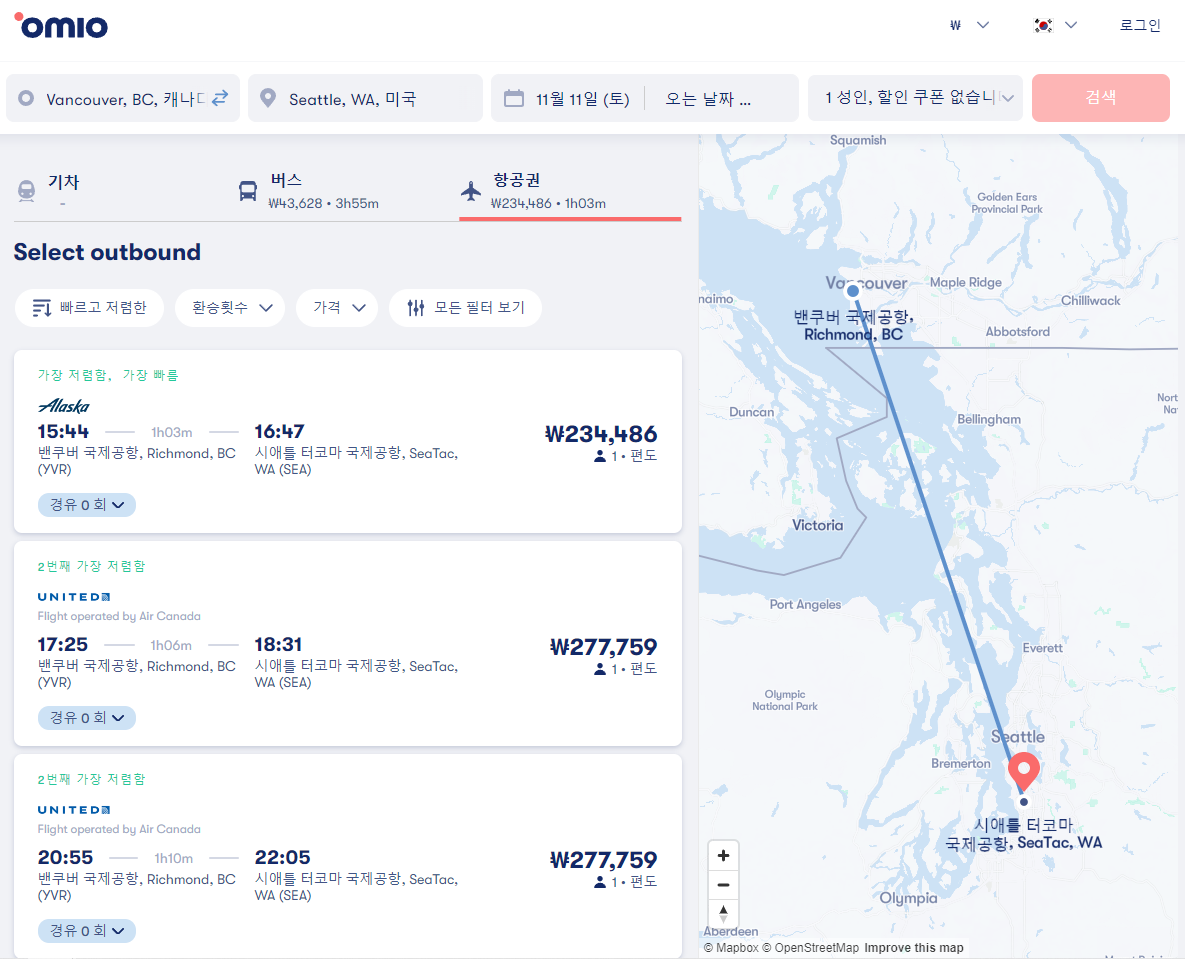1185x959 pixels.
Task: Click the origin location circle icon
Action: pyautogui.click(x=26, y=98)
